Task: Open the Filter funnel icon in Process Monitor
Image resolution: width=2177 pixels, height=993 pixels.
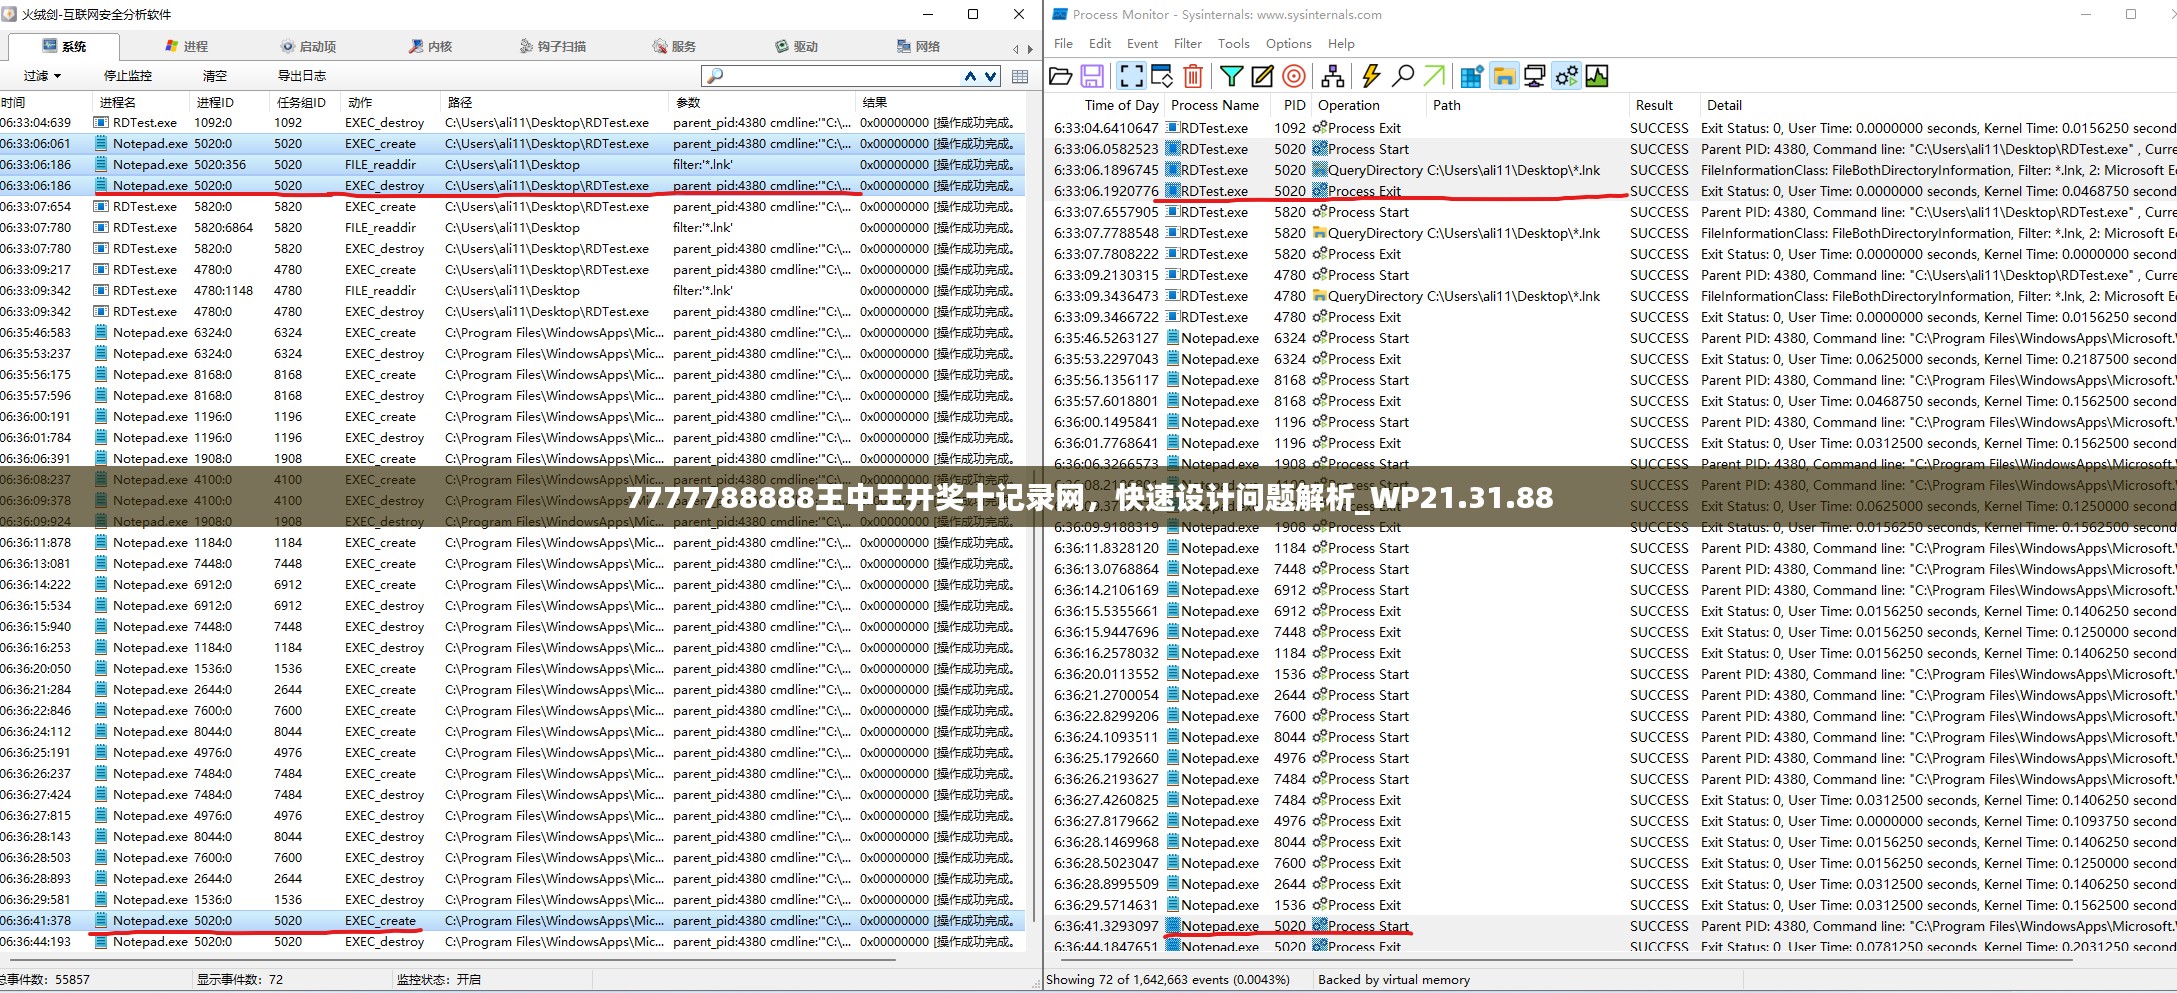Action: click(x=1232, y=76)
